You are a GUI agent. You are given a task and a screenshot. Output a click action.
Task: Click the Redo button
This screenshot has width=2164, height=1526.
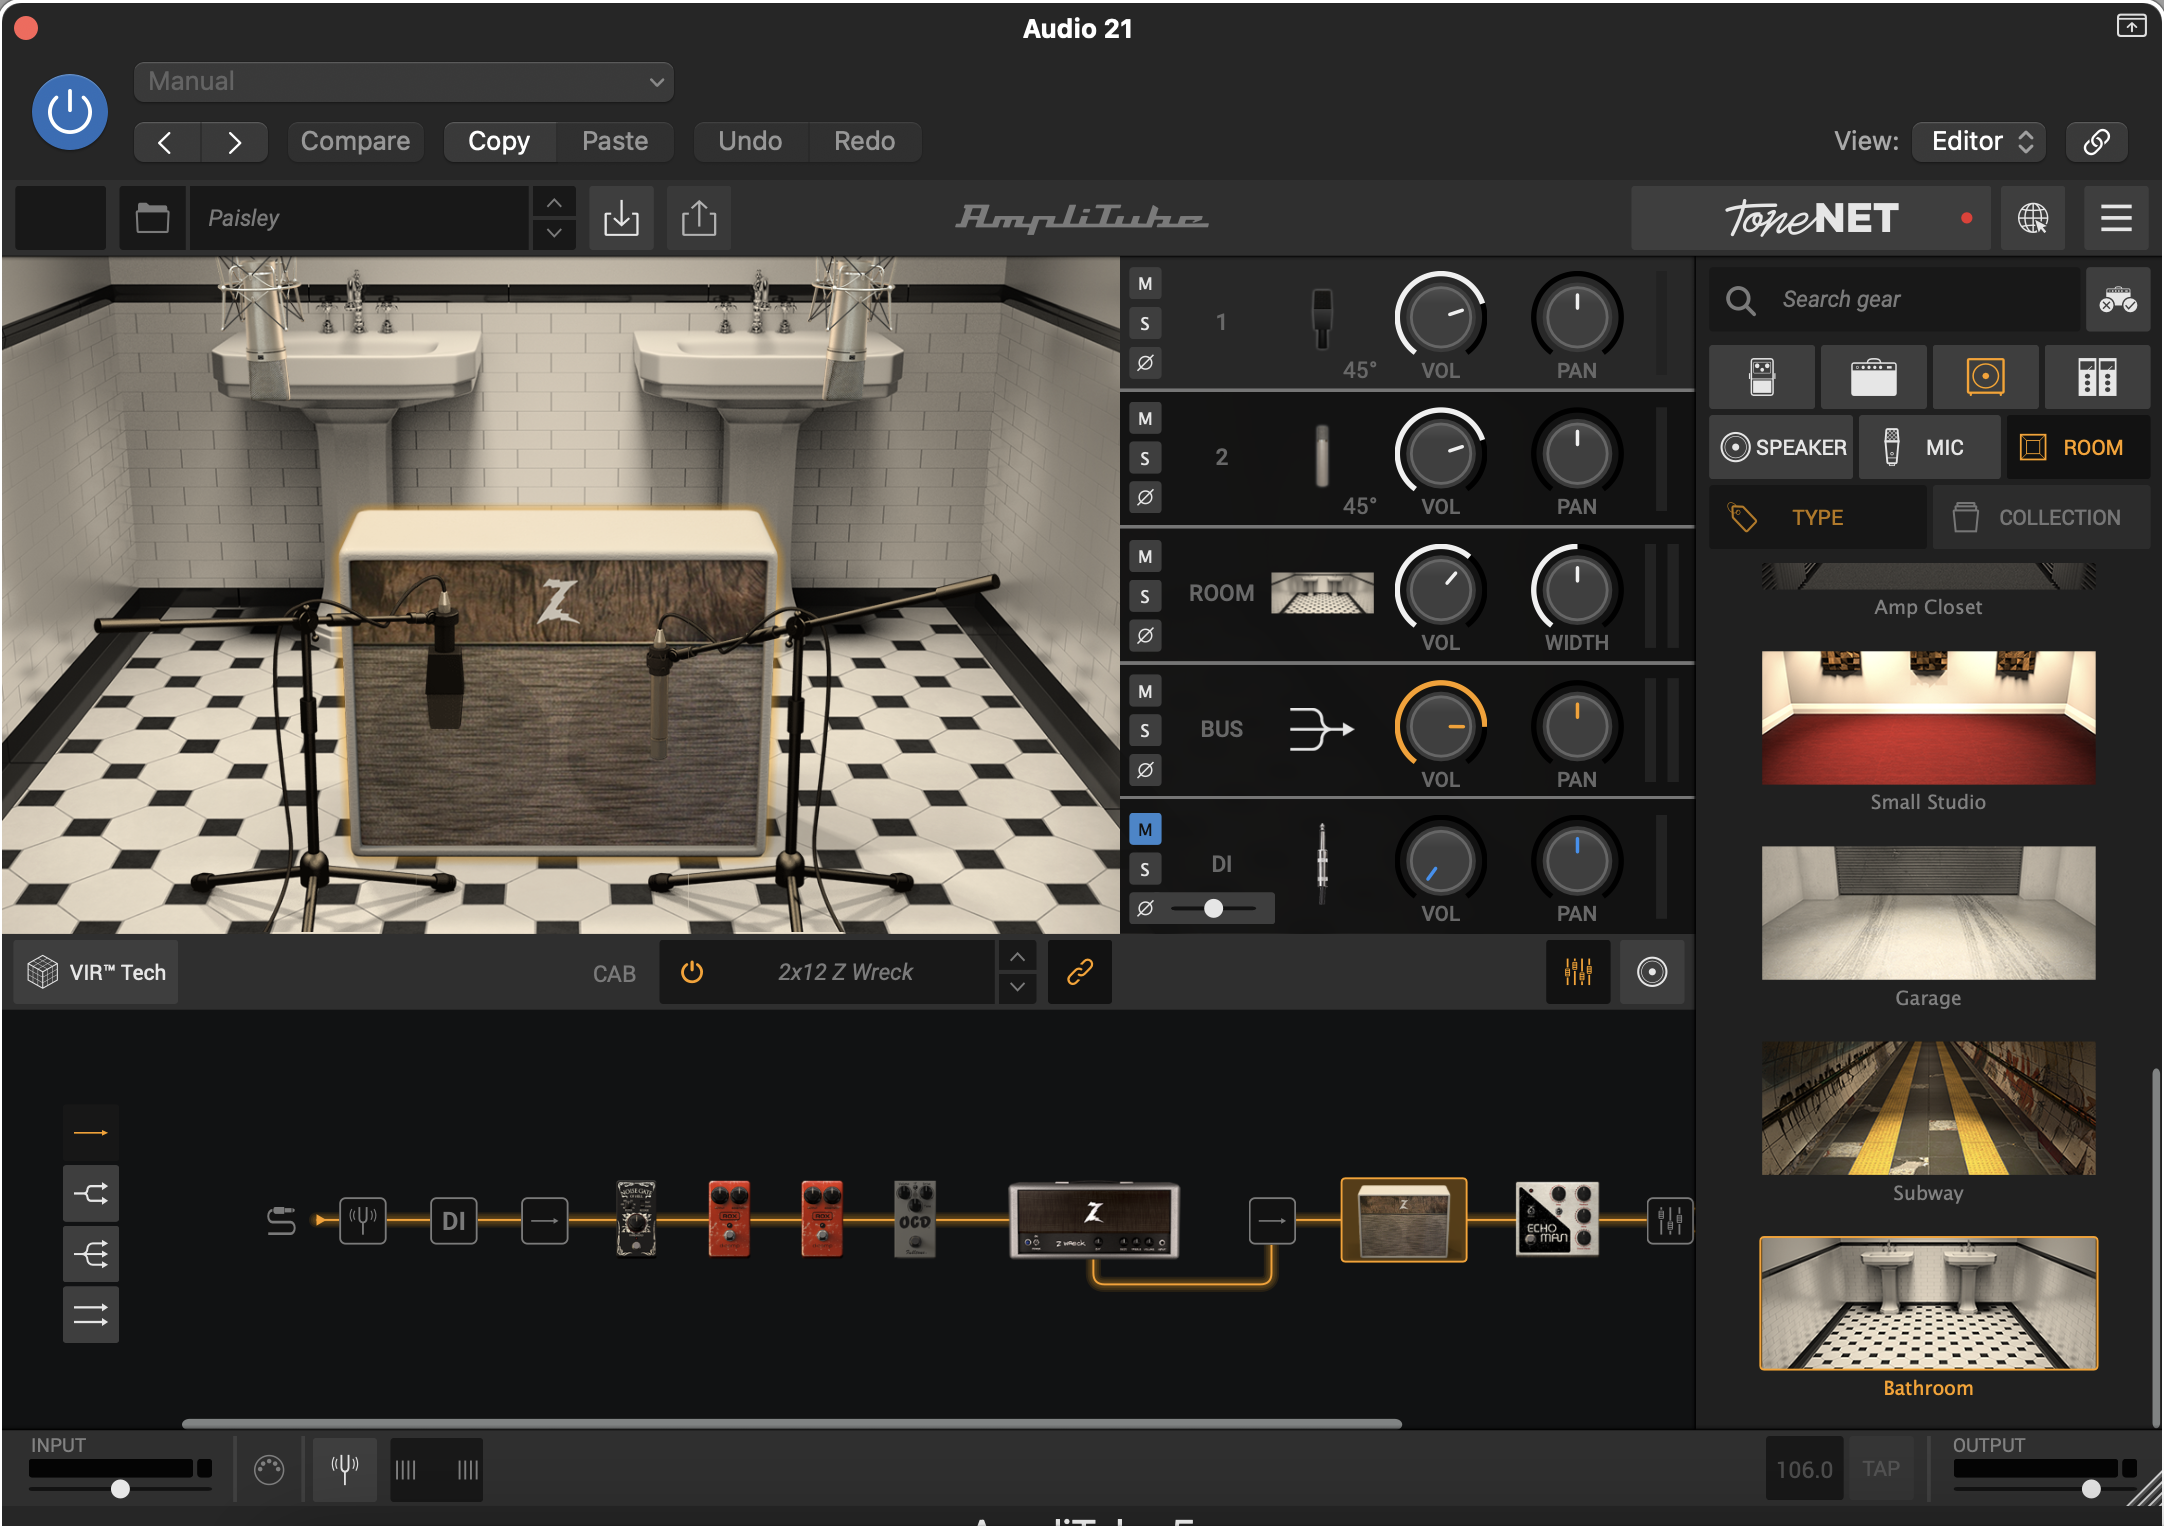865,141
